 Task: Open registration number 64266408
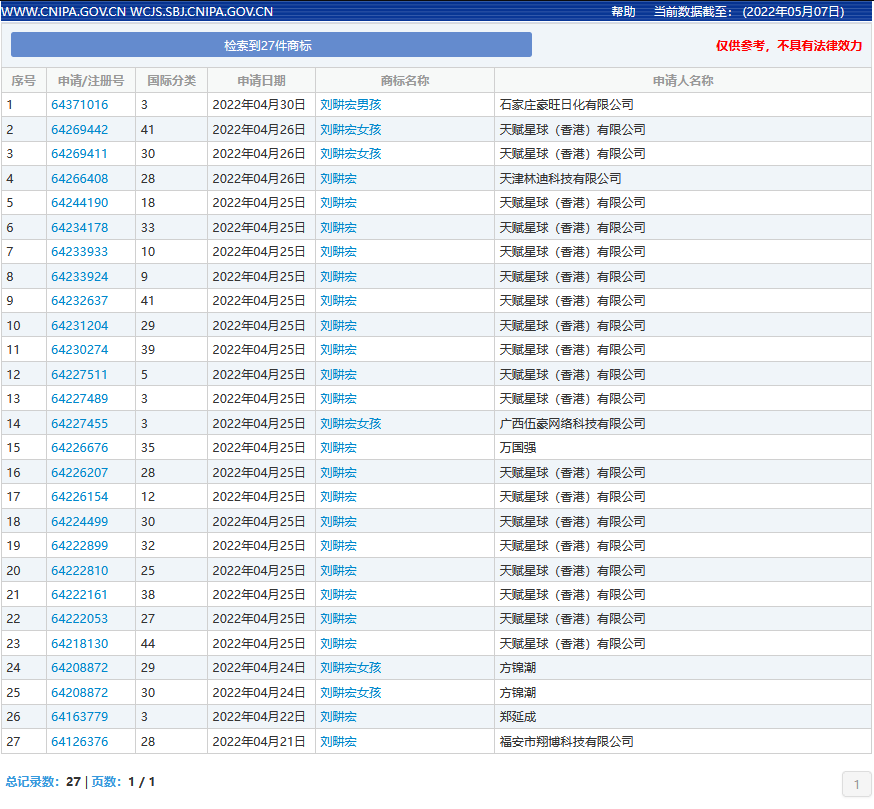(80, 179)
